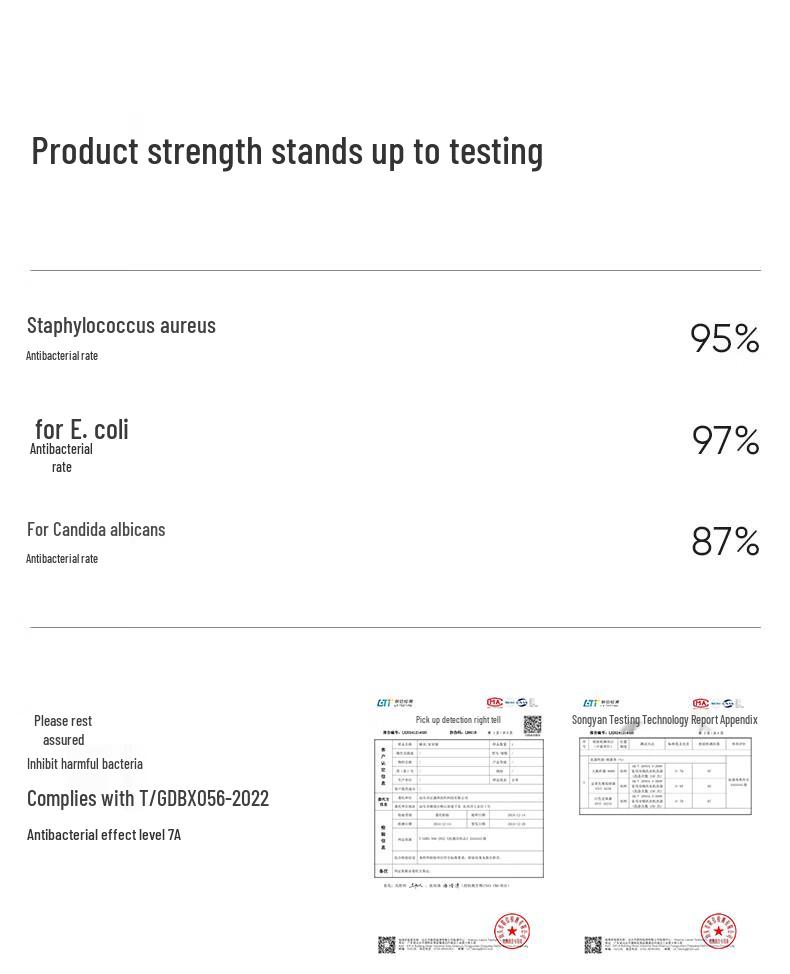Image resolution: width=790 pixels, height=974 pixels.
Task: Select the "for E. coli" label
Action: (82, 429)
